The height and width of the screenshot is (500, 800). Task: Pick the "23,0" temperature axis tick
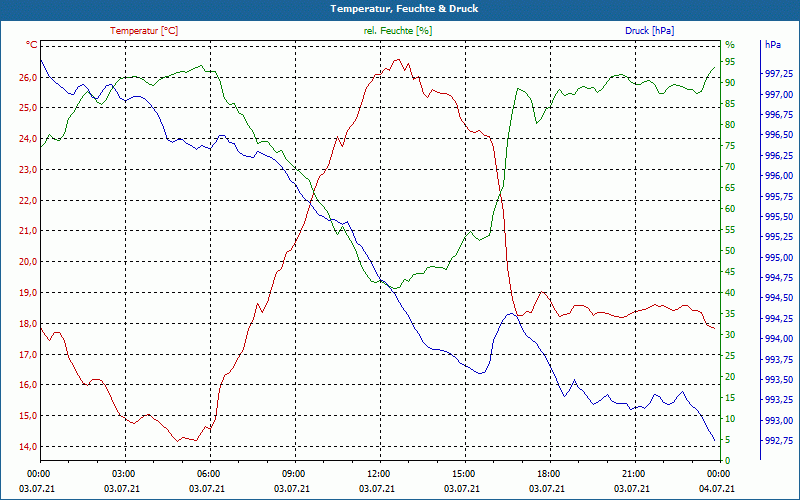pyautogui.click(x=28, y=169)
